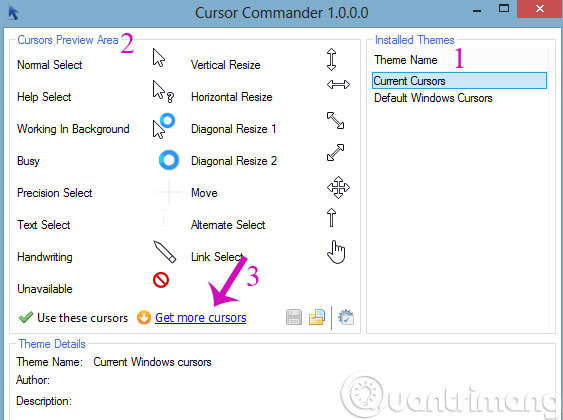Click the Link Select label

pos(217,257)
